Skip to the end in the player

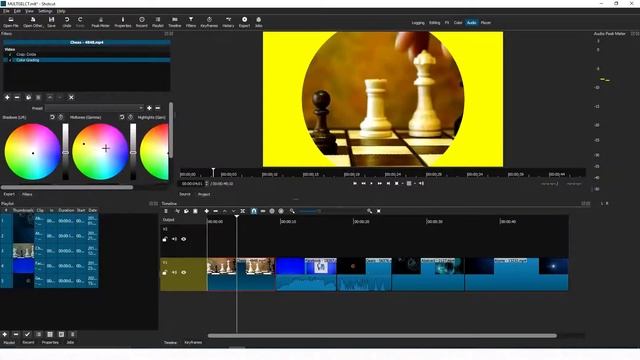point(388,184)
